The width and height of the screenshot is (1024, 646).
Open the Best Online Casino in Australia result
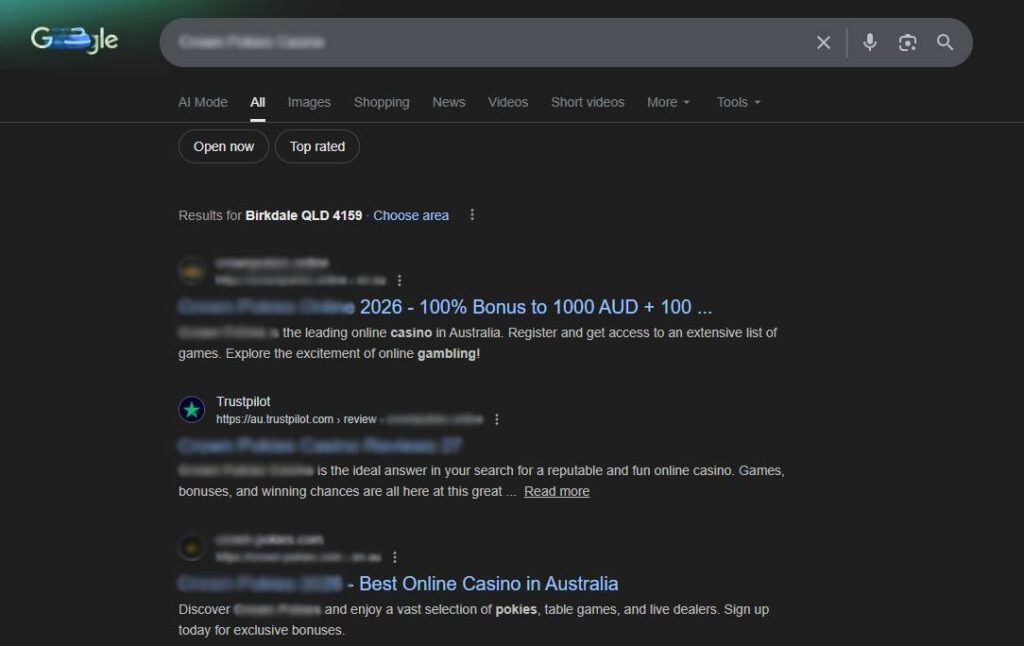pos(487,583)
